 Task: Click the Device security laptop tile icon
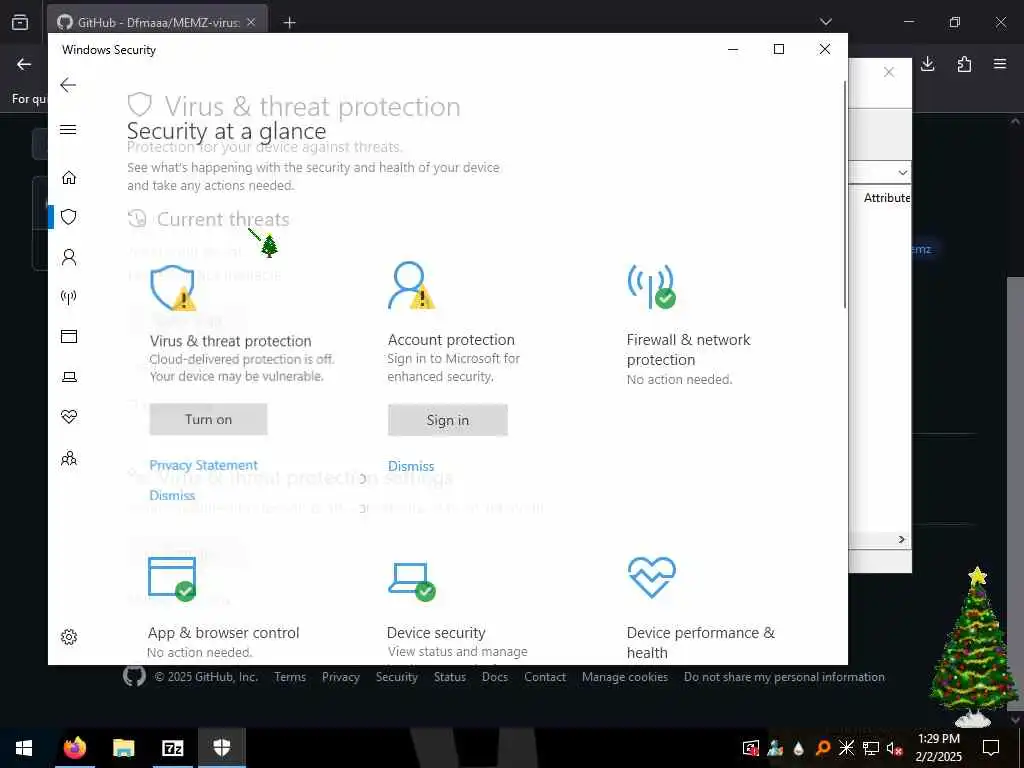tap(412, 581)
